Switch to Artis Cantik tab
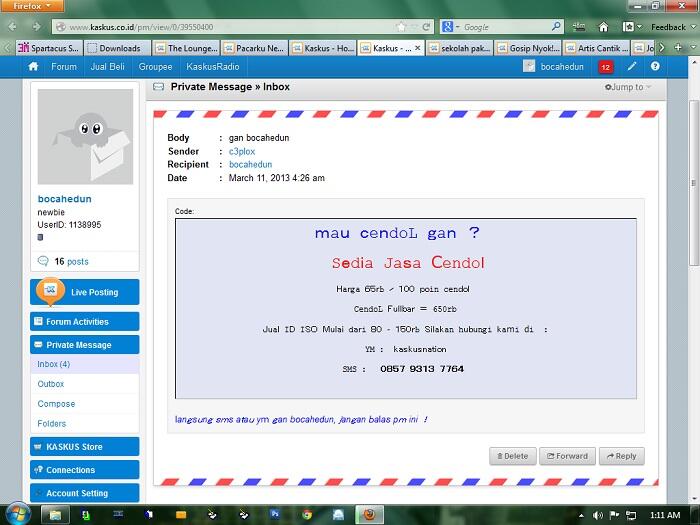This screenshot has width=700, height=525. click(x=596, y=48)
